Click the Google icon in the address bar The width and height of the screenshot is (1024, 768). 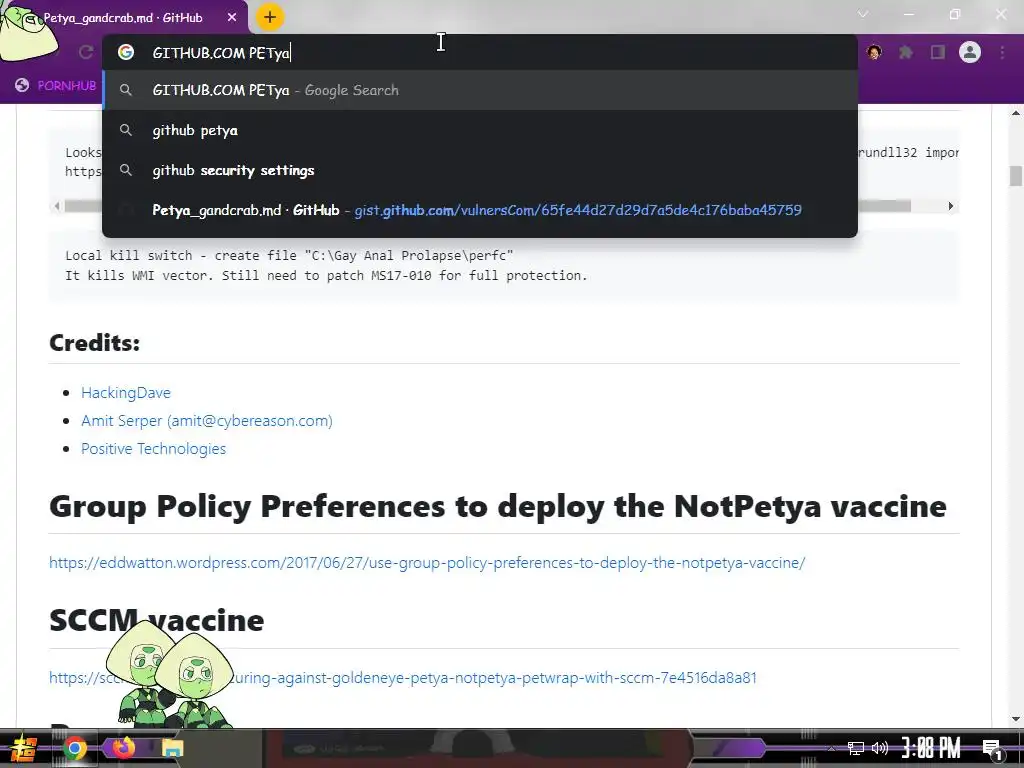[126, 52]
